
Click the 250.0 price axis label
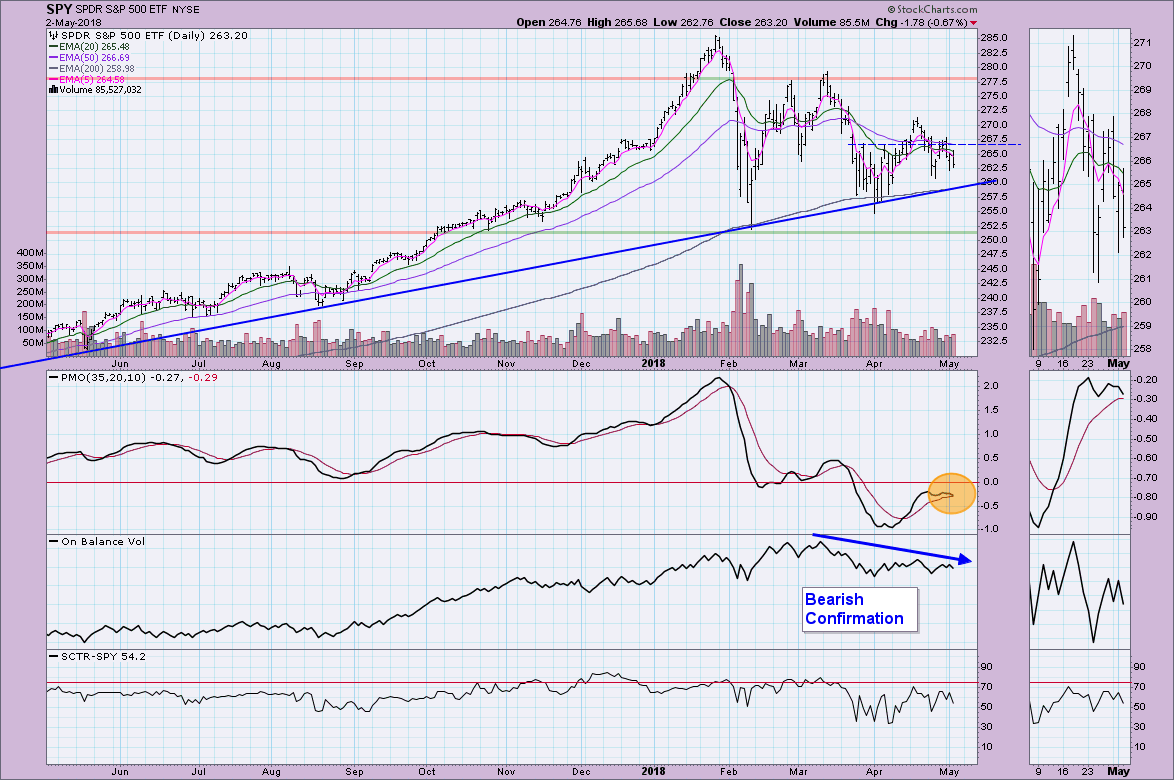(995, 240)
